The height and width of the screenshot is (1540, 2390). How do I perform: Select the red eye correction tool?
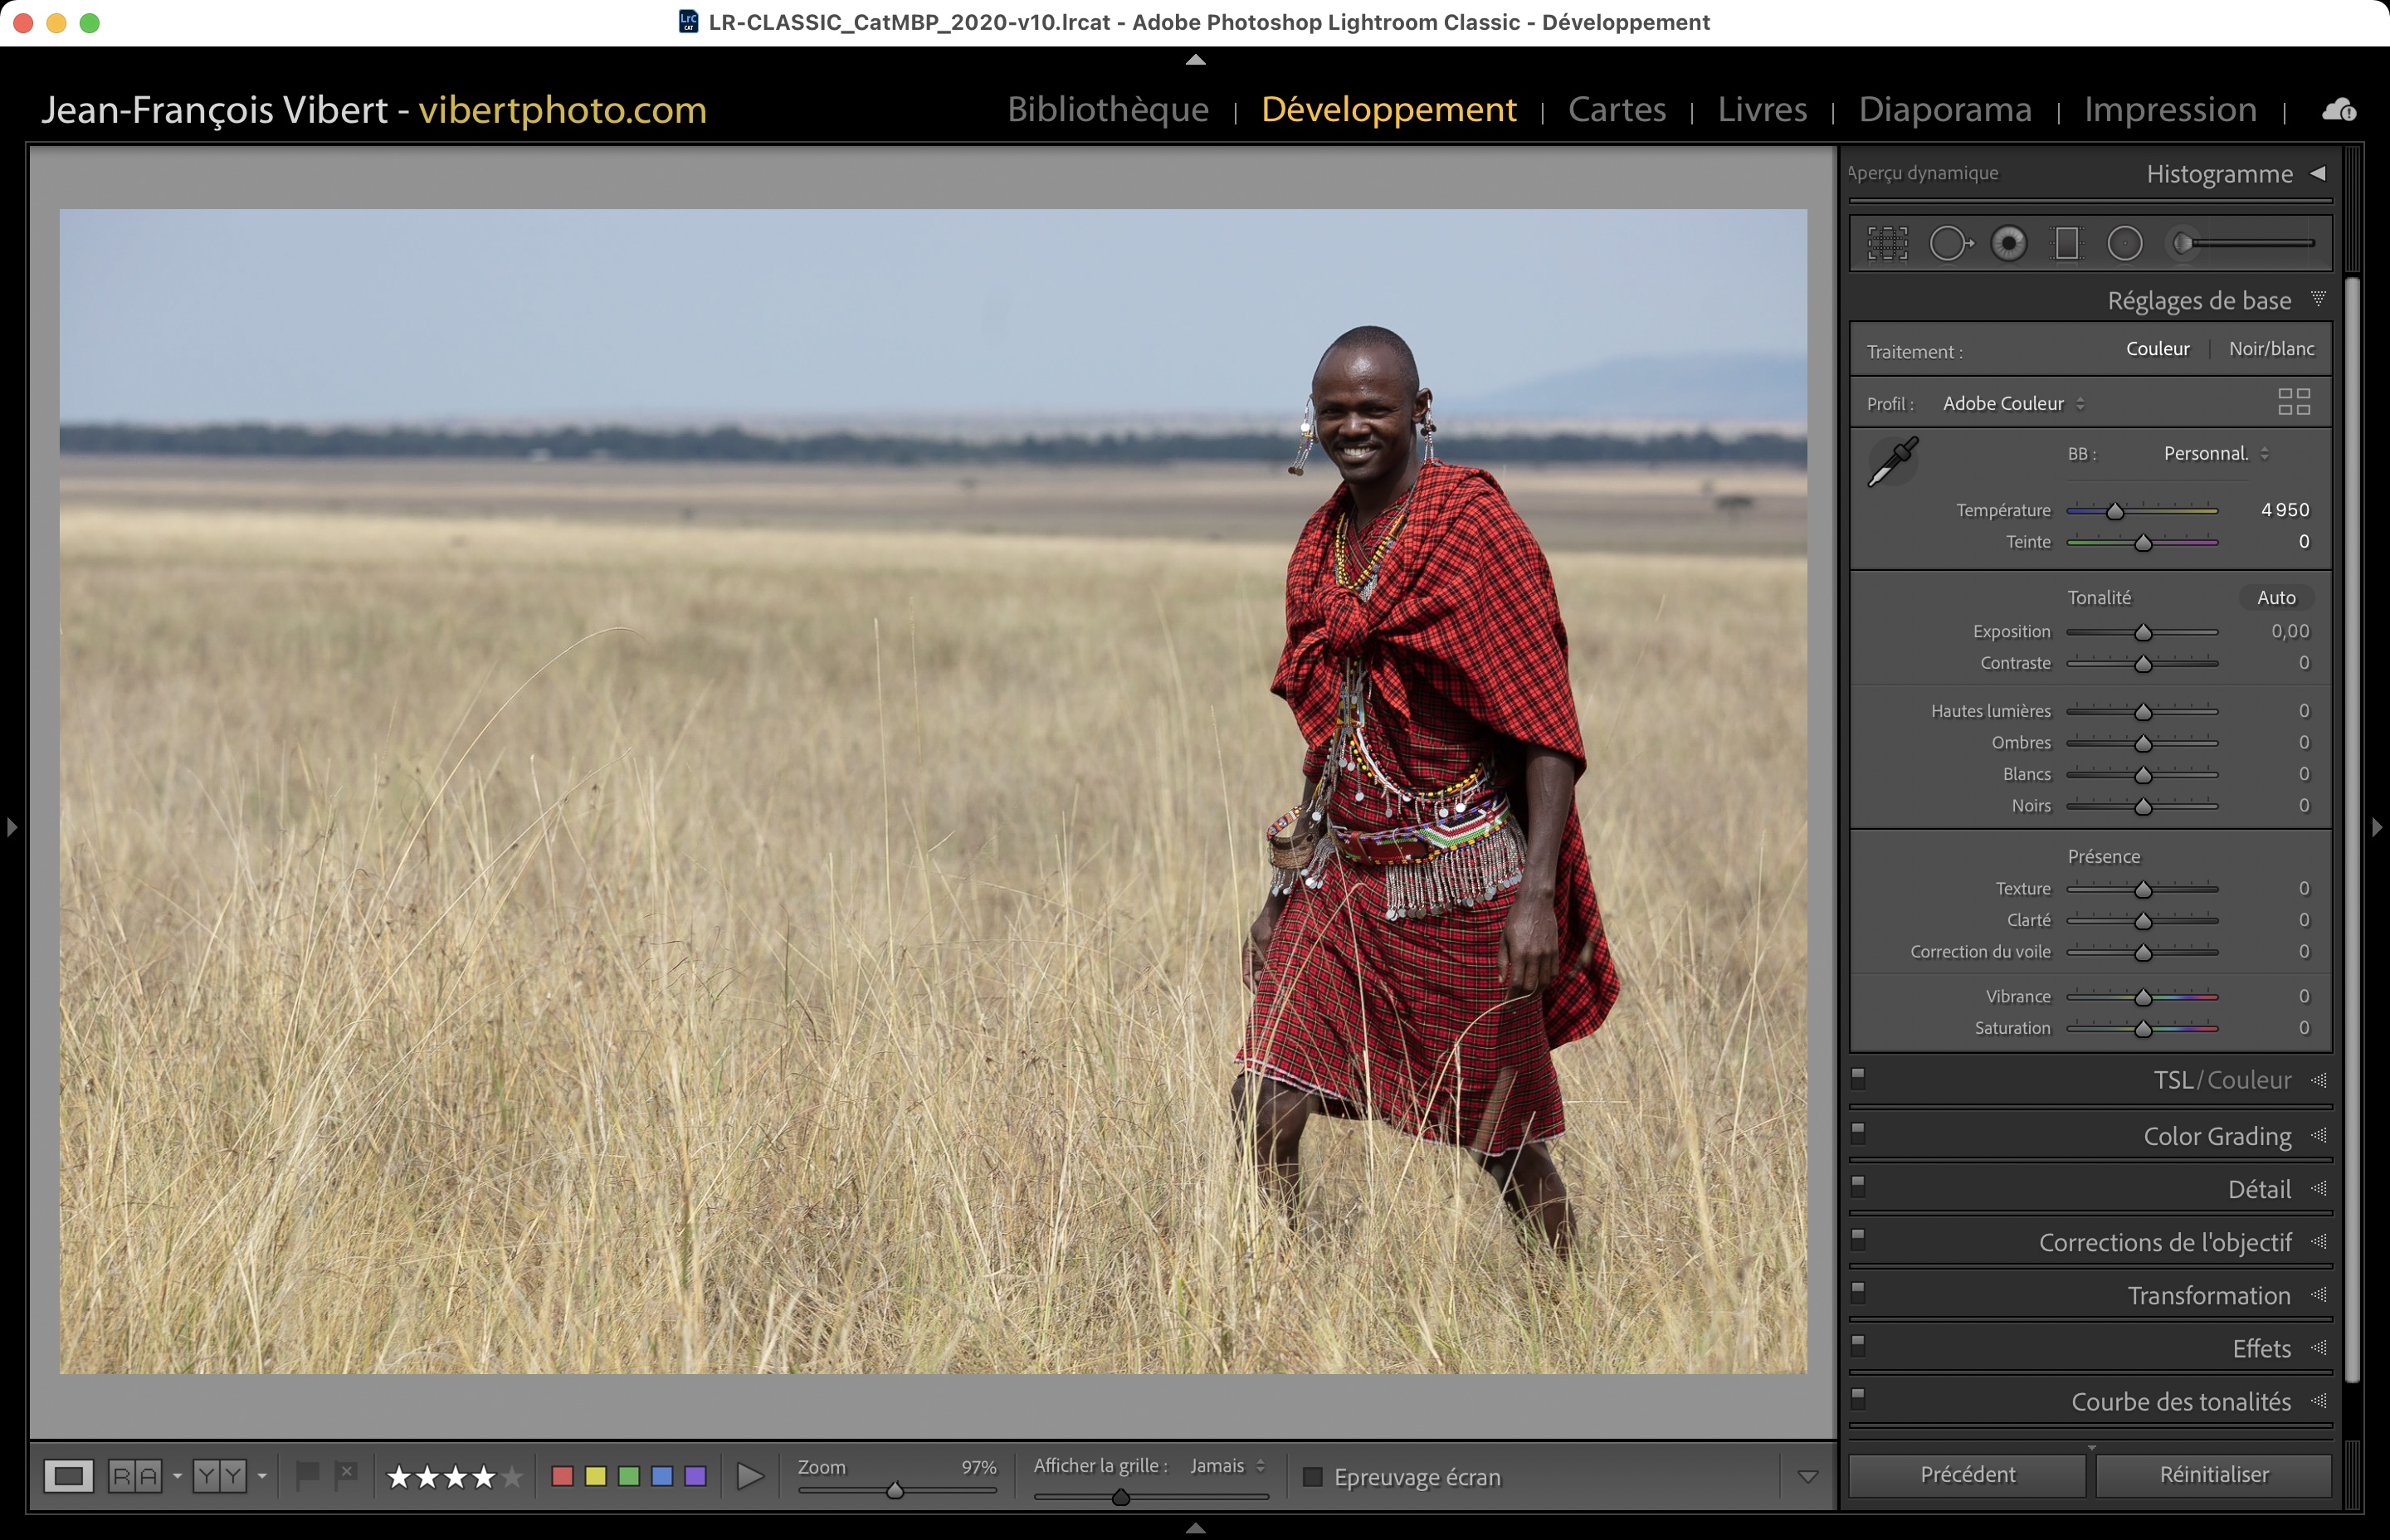(2008, 243)
